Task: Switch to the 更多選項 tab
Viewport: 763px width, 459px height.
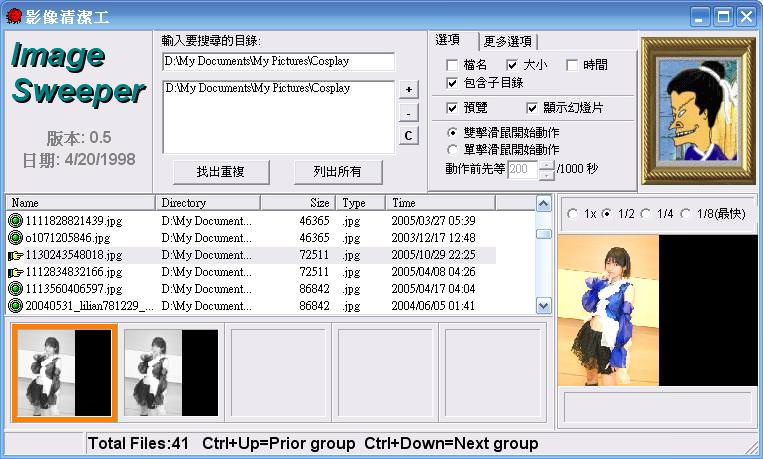Action: tap(508, 42)
